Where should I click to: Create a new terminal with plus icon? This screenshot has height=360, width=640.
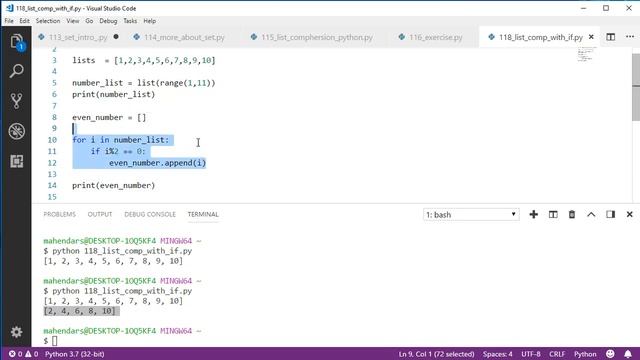click(533, 214)
